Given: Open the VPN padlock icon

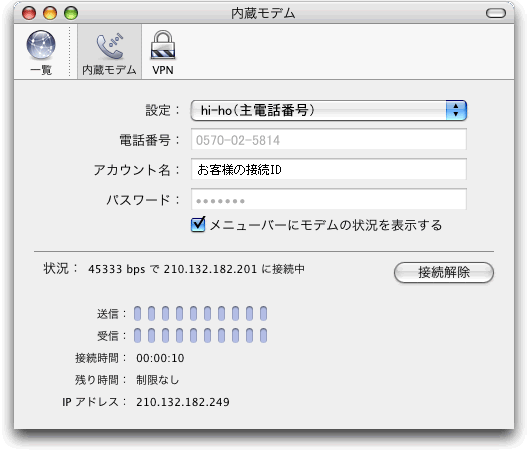Looking at the screenshot, I should 163,45.
